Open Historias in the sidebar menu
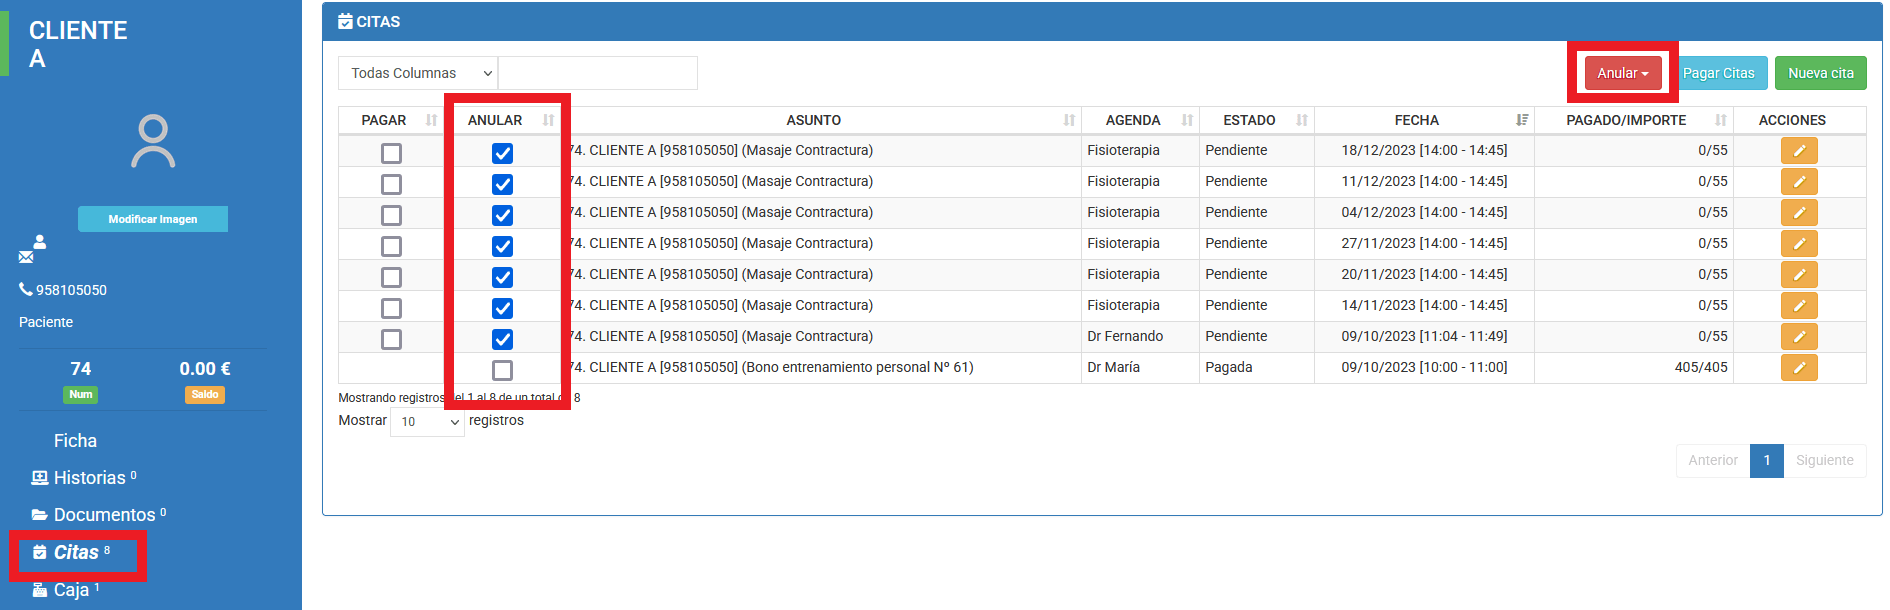1890x610 pixels. pyautogui.click(x=89, y=478)
